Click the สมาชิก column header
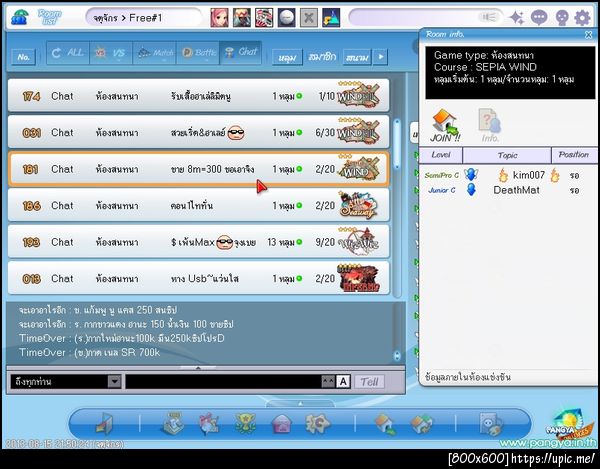The width and height of the screenshot is (600, 469). tap(322, 57)
